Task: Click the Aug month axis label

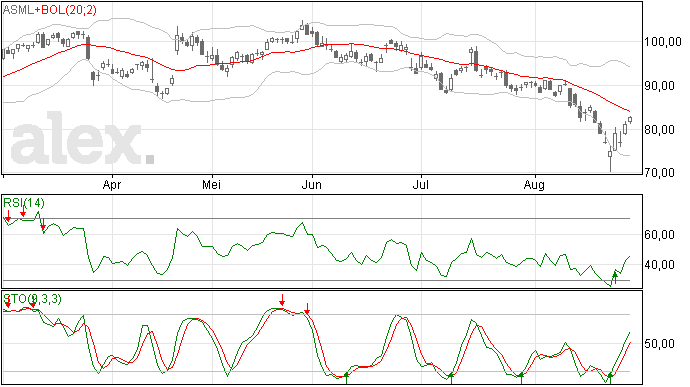Action: pos(534,185)
